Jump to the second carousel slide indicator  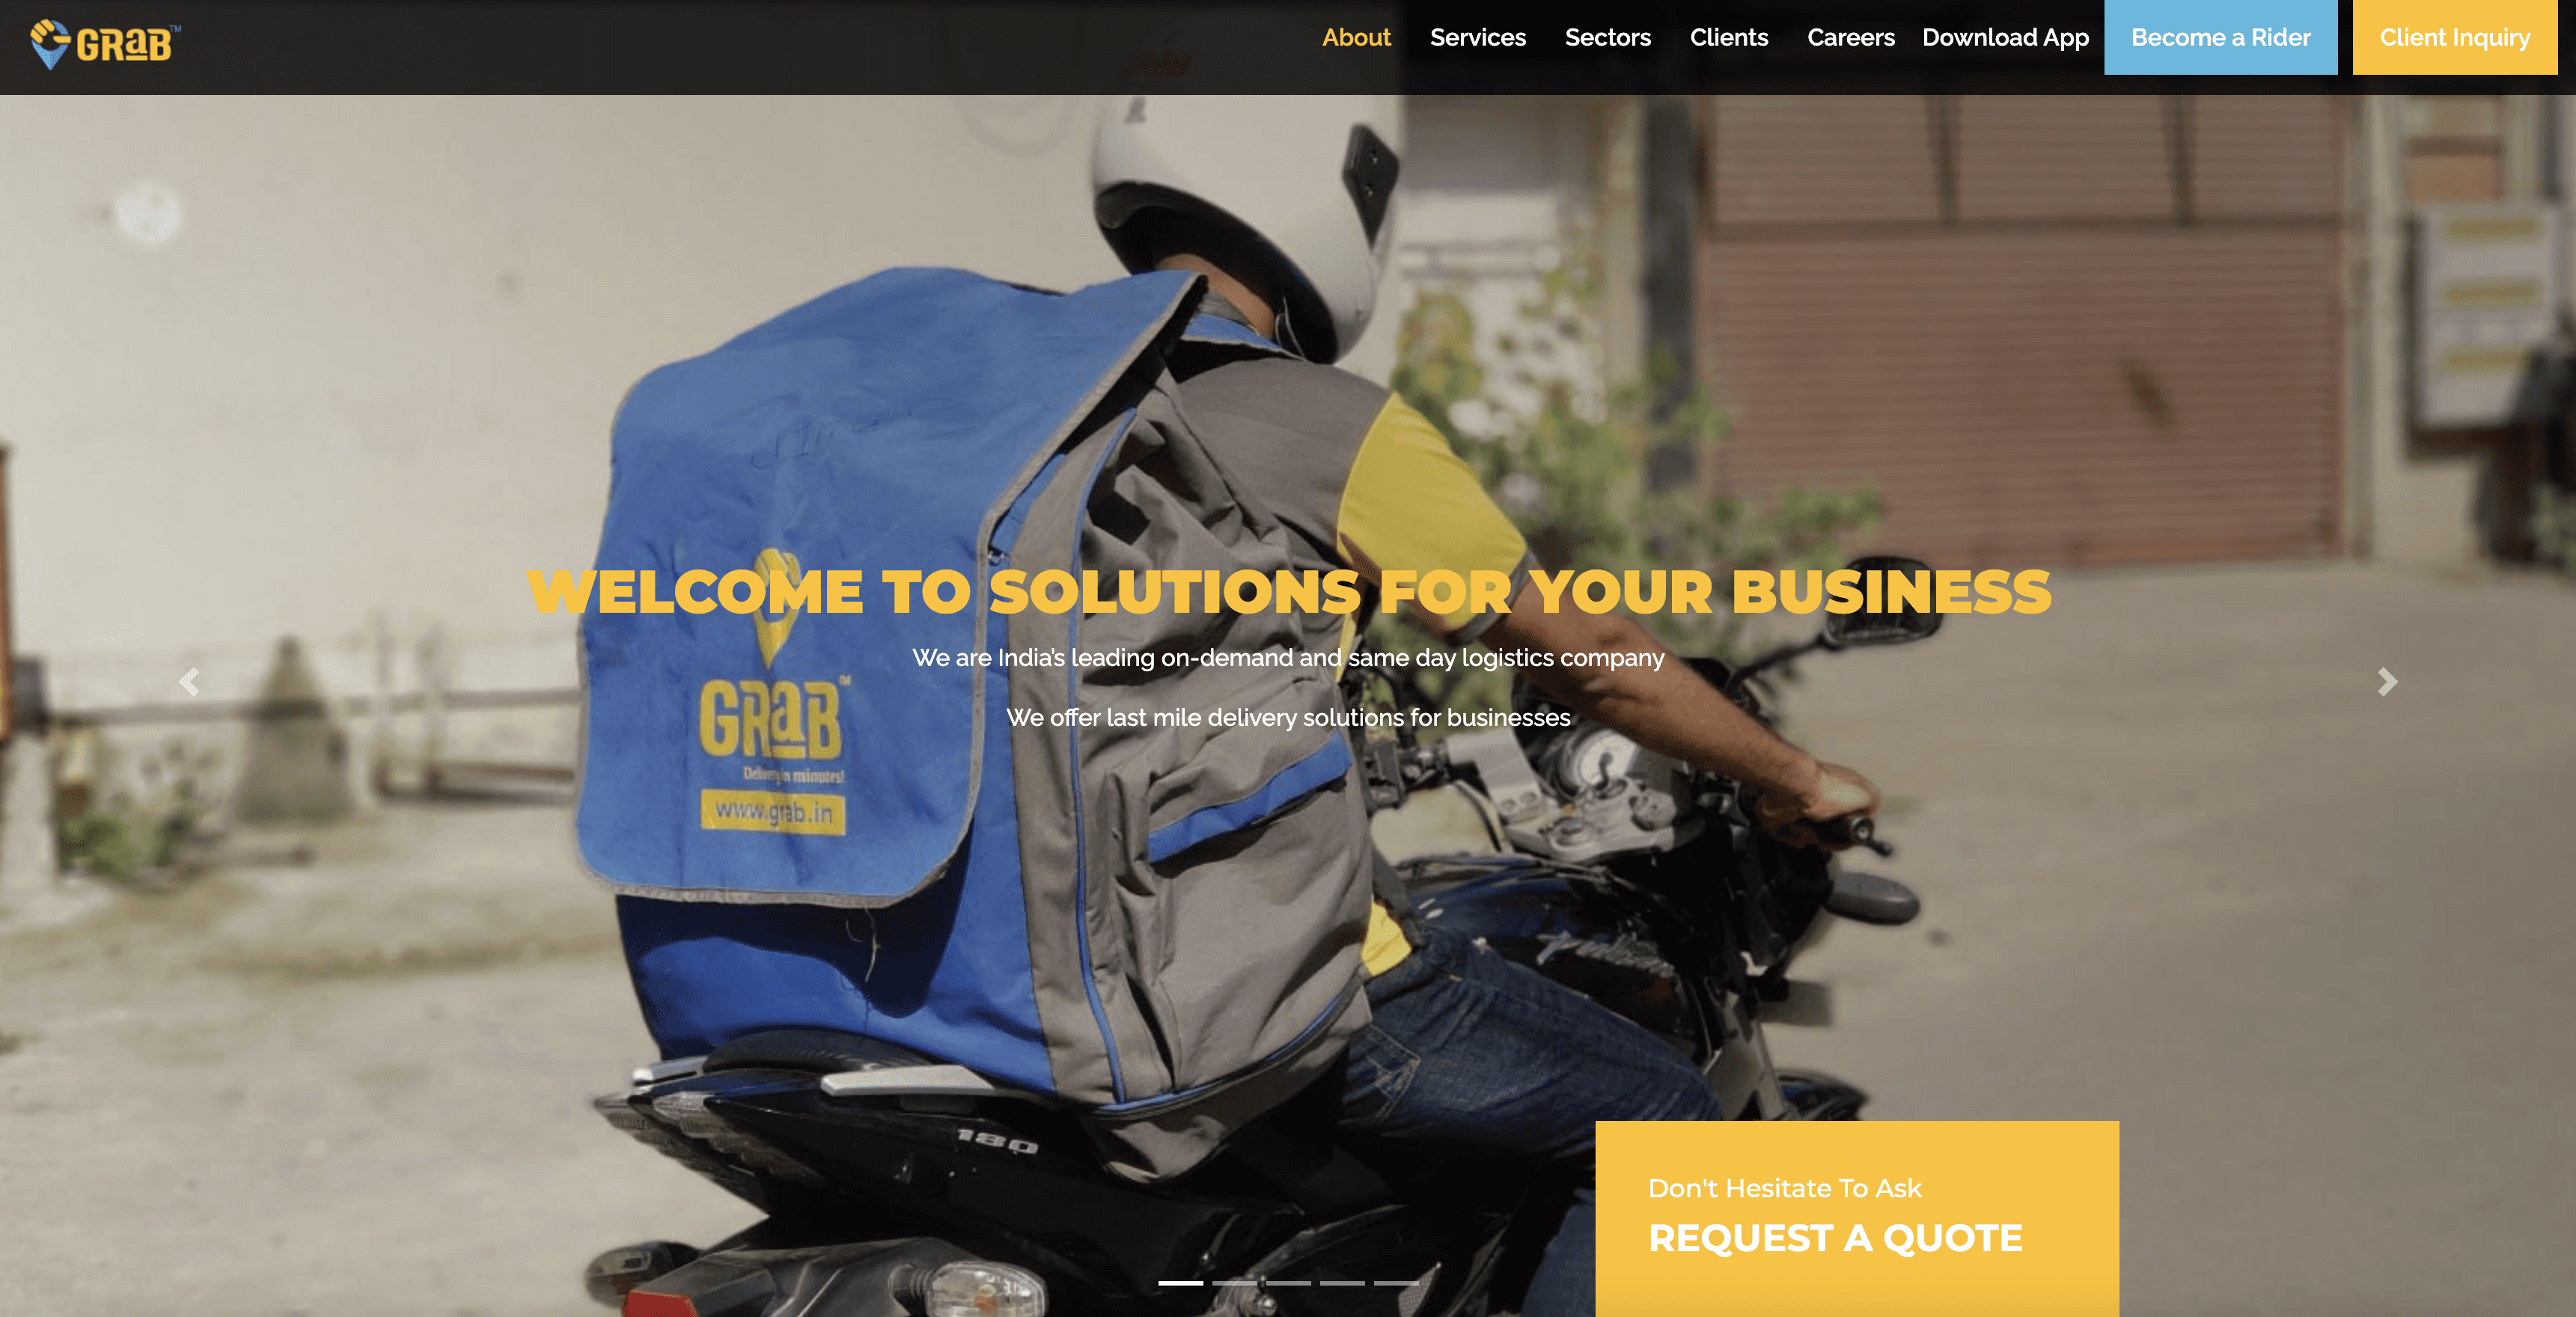pos(1234,1282)
